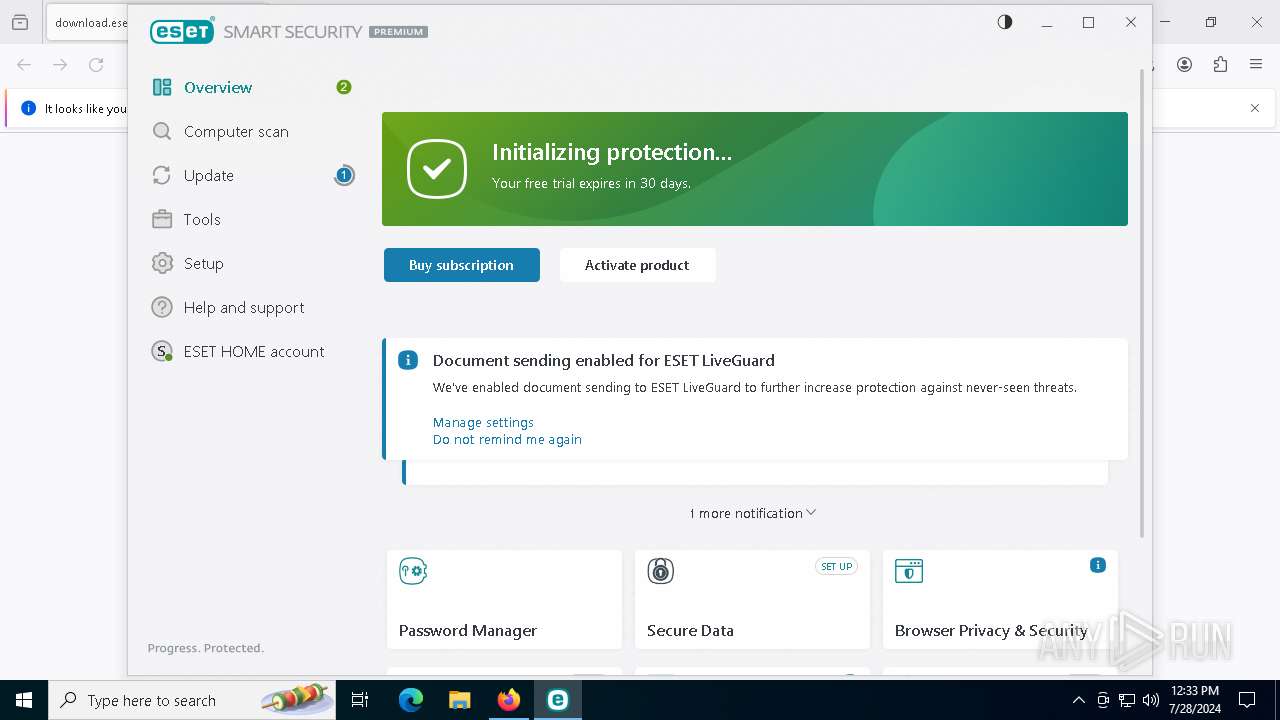The image size is (1280, 720).
Task: Click the ESET window vertical scrollbar
Action: 1142,303
